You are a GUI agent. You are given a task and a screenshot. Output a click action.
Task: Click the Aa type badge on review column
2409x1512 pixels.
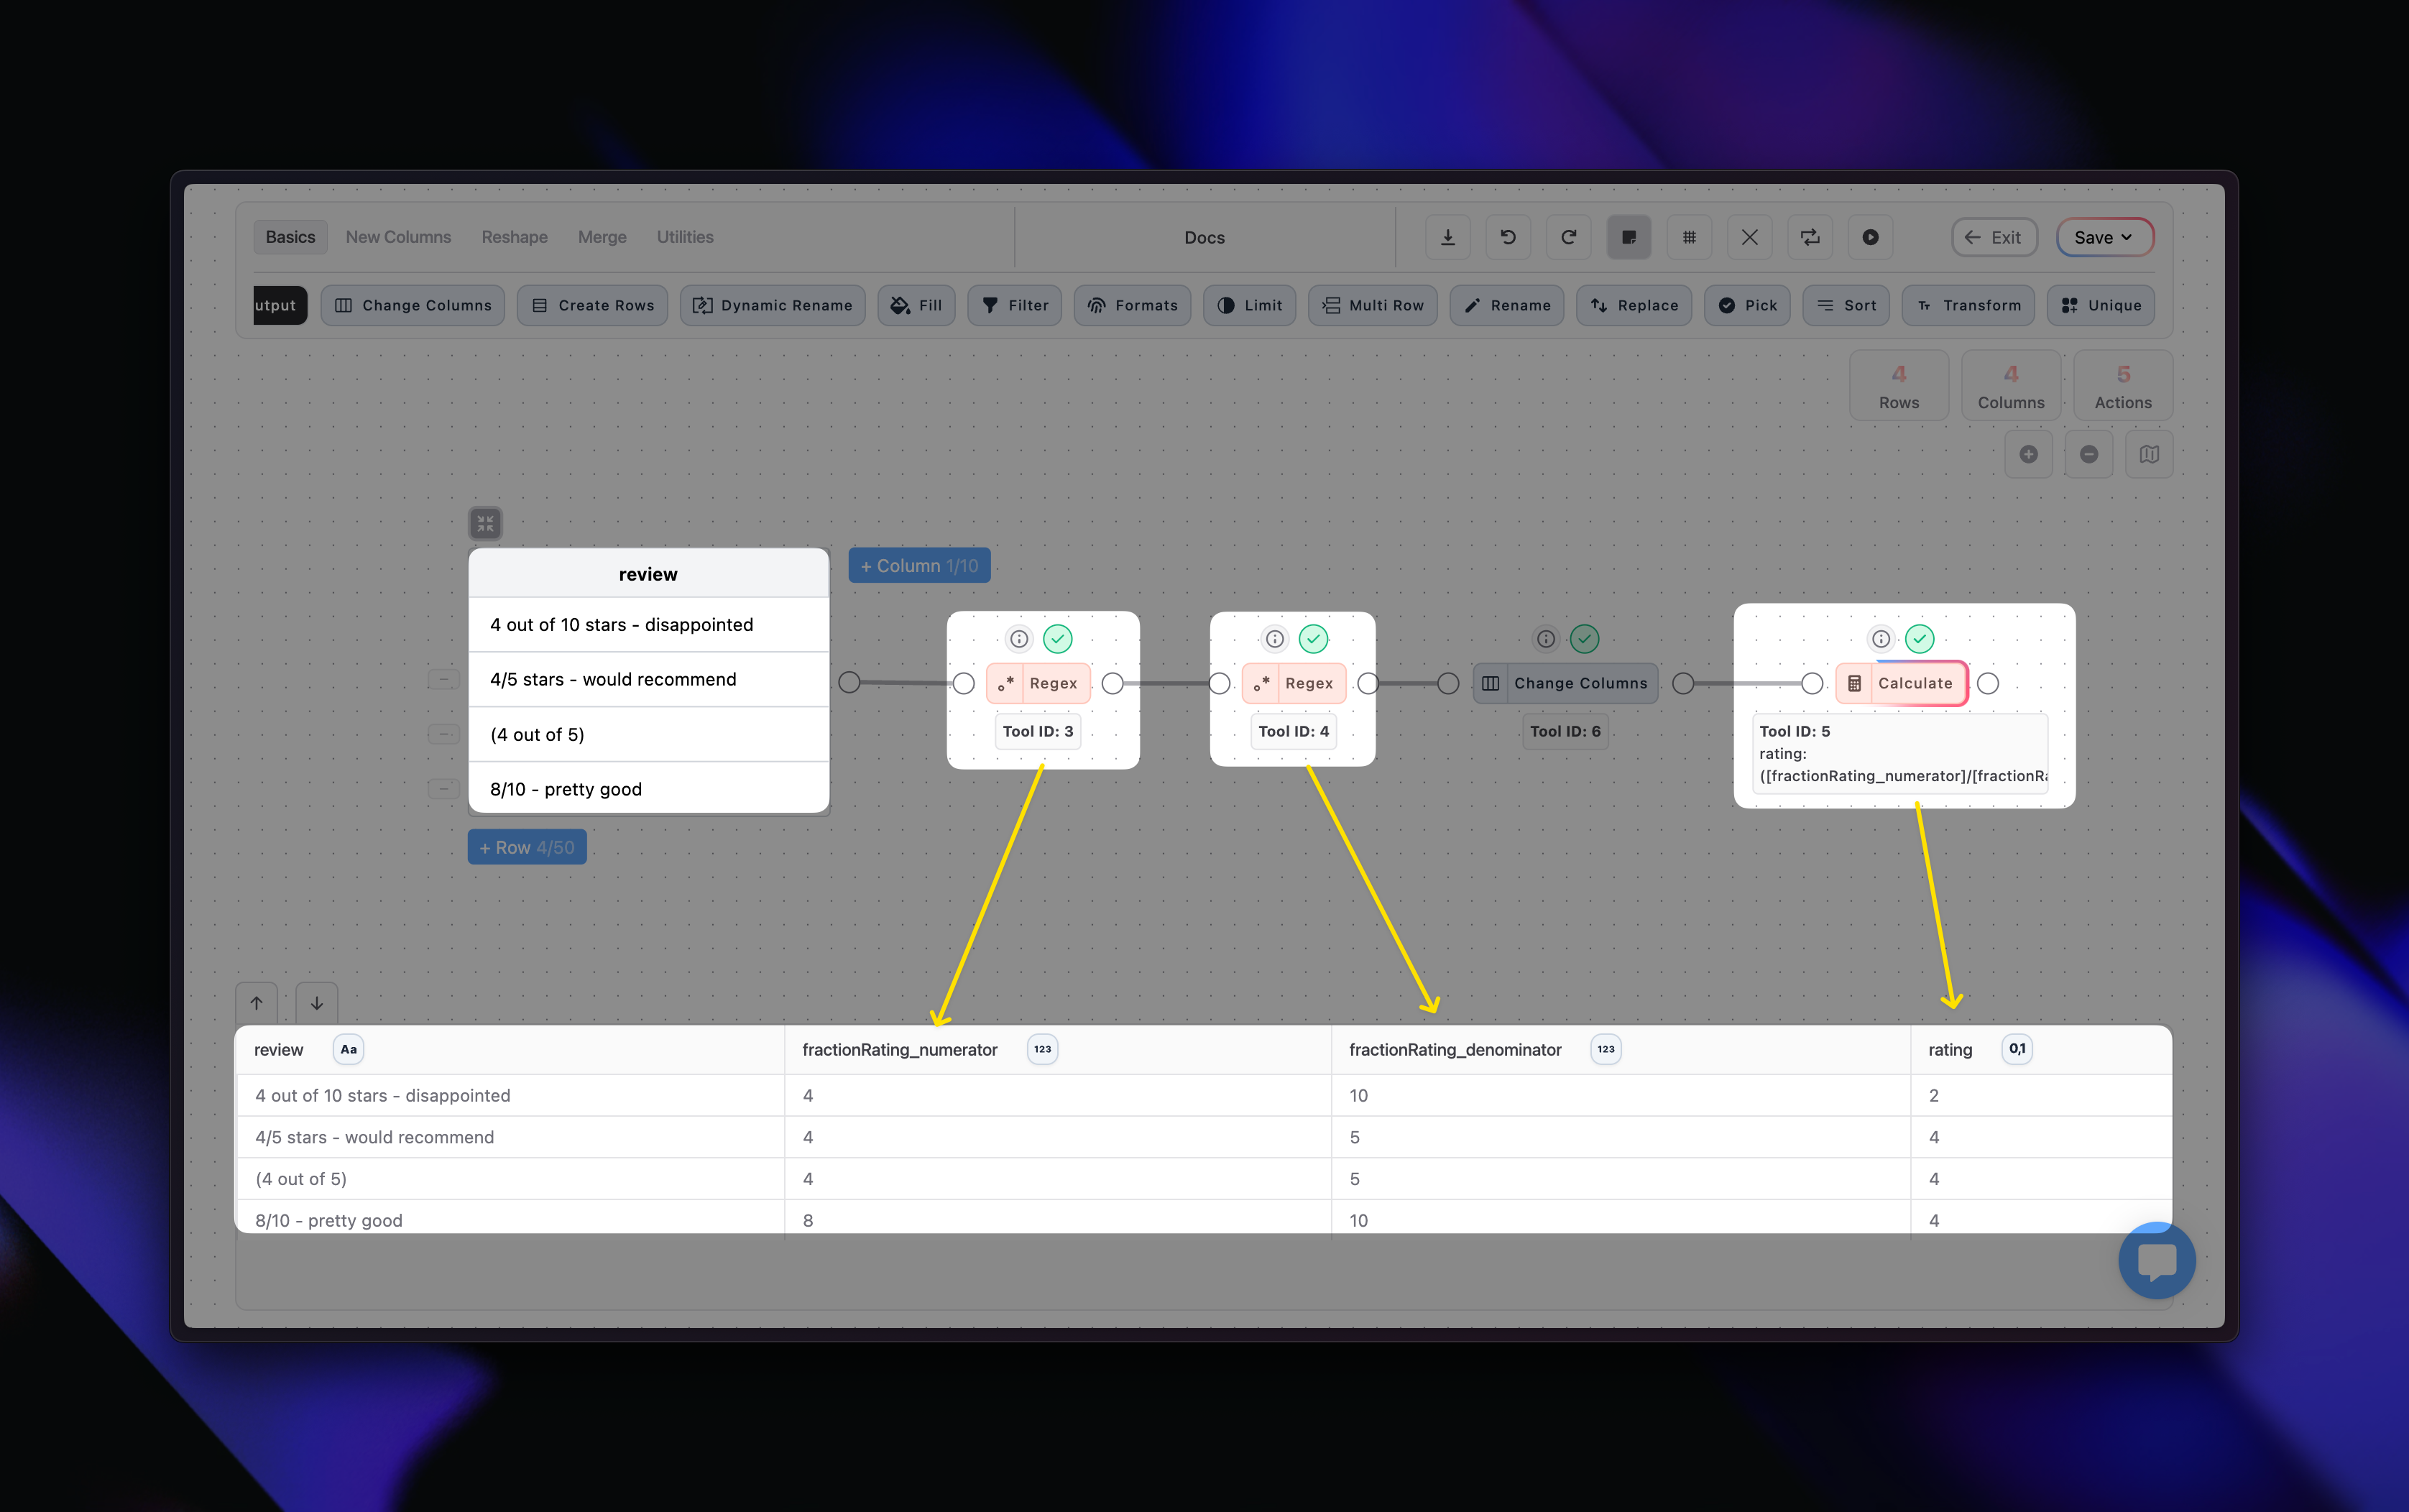pos(348,1049)
